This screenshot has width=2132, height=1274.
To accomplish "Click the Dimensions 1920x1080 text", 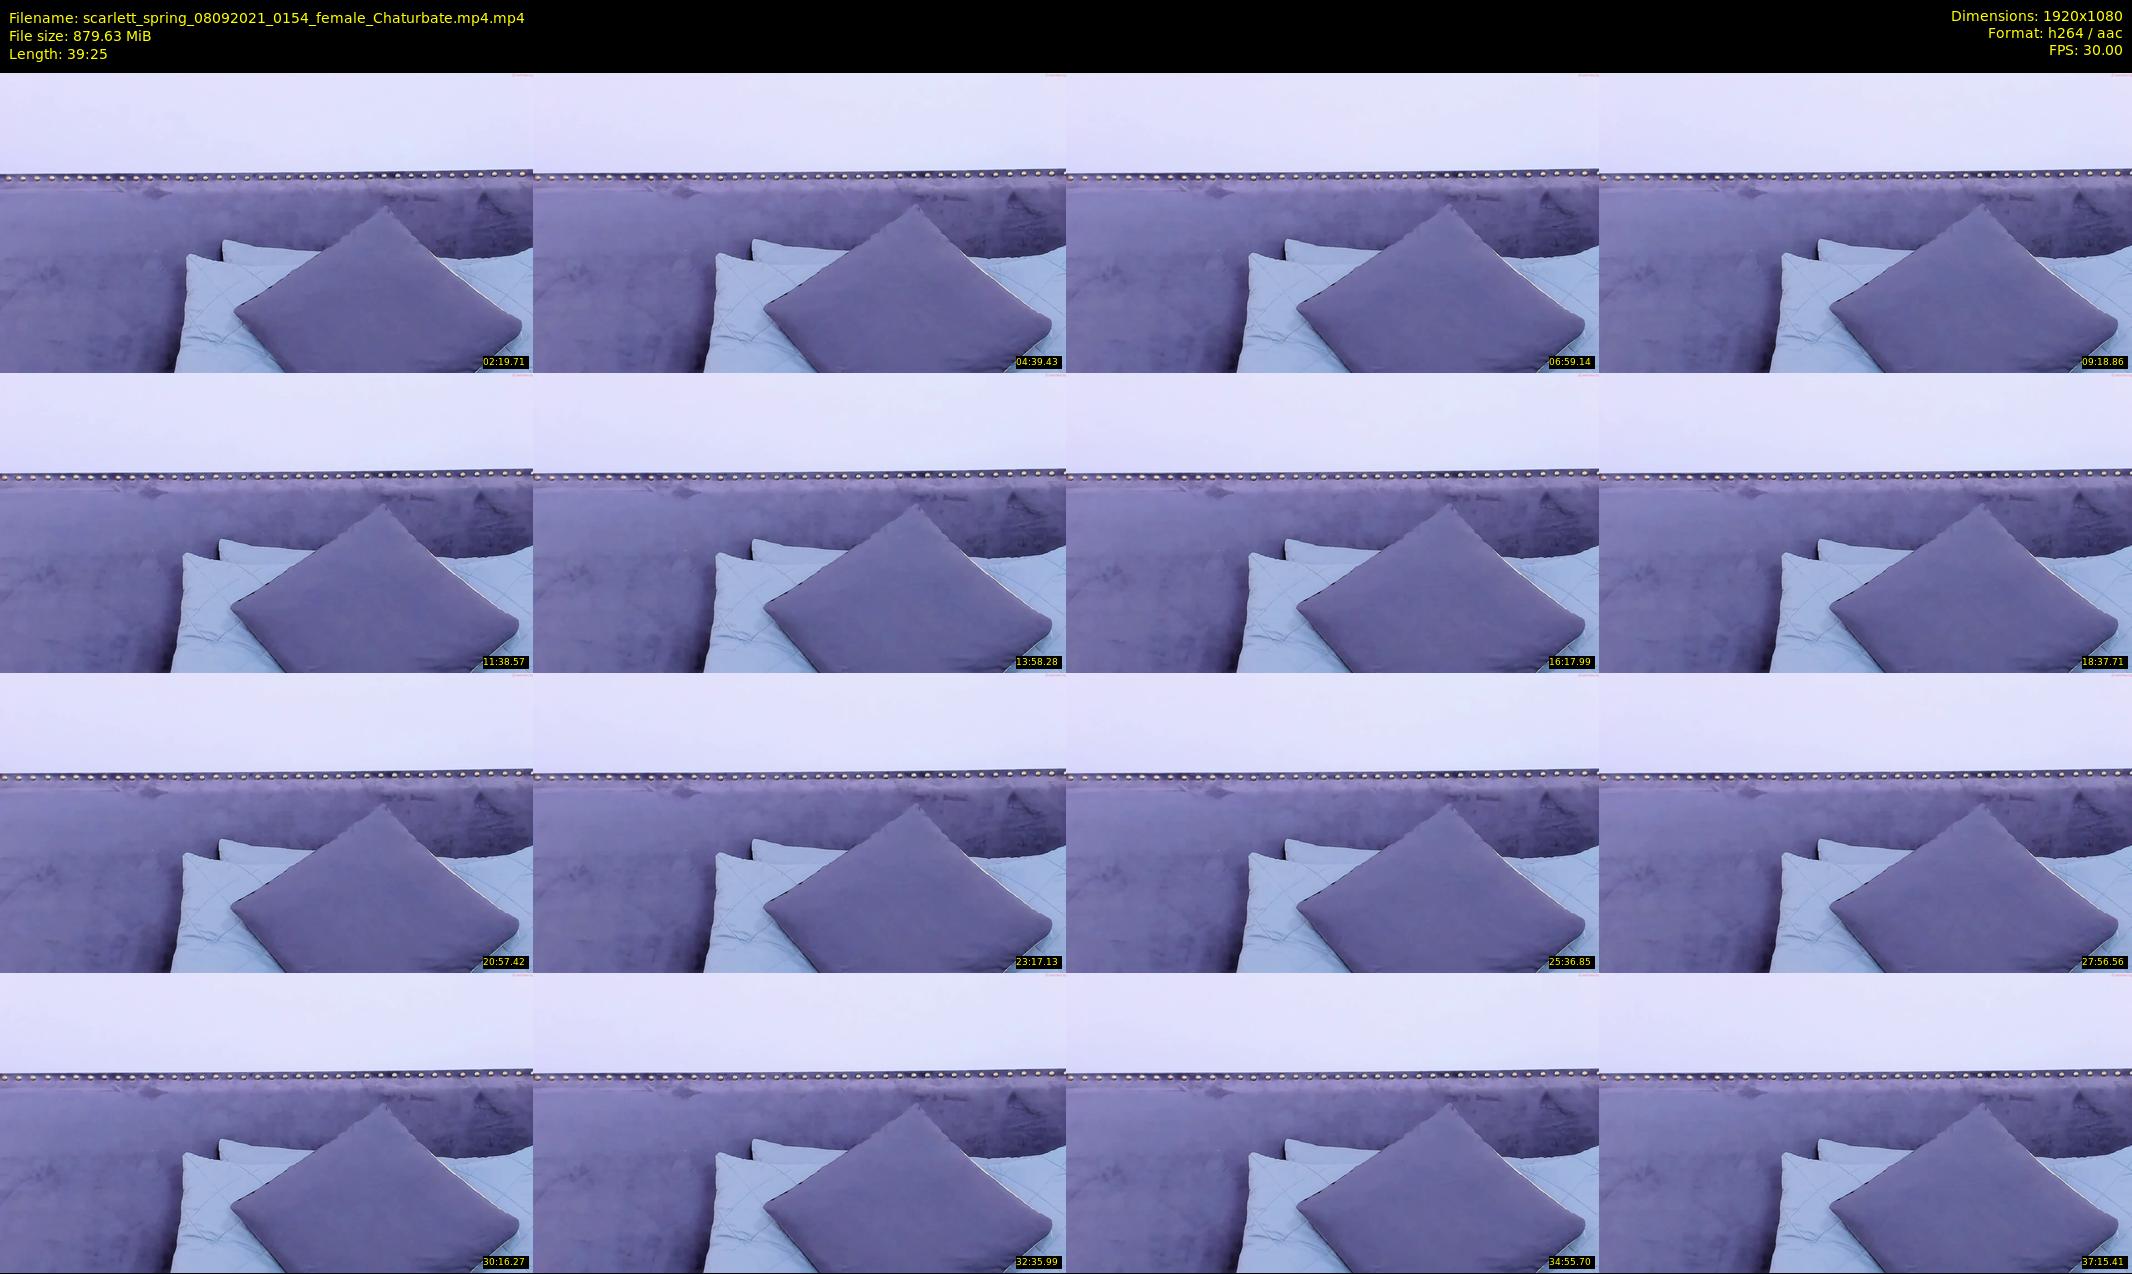I will tap(2036, 16).
